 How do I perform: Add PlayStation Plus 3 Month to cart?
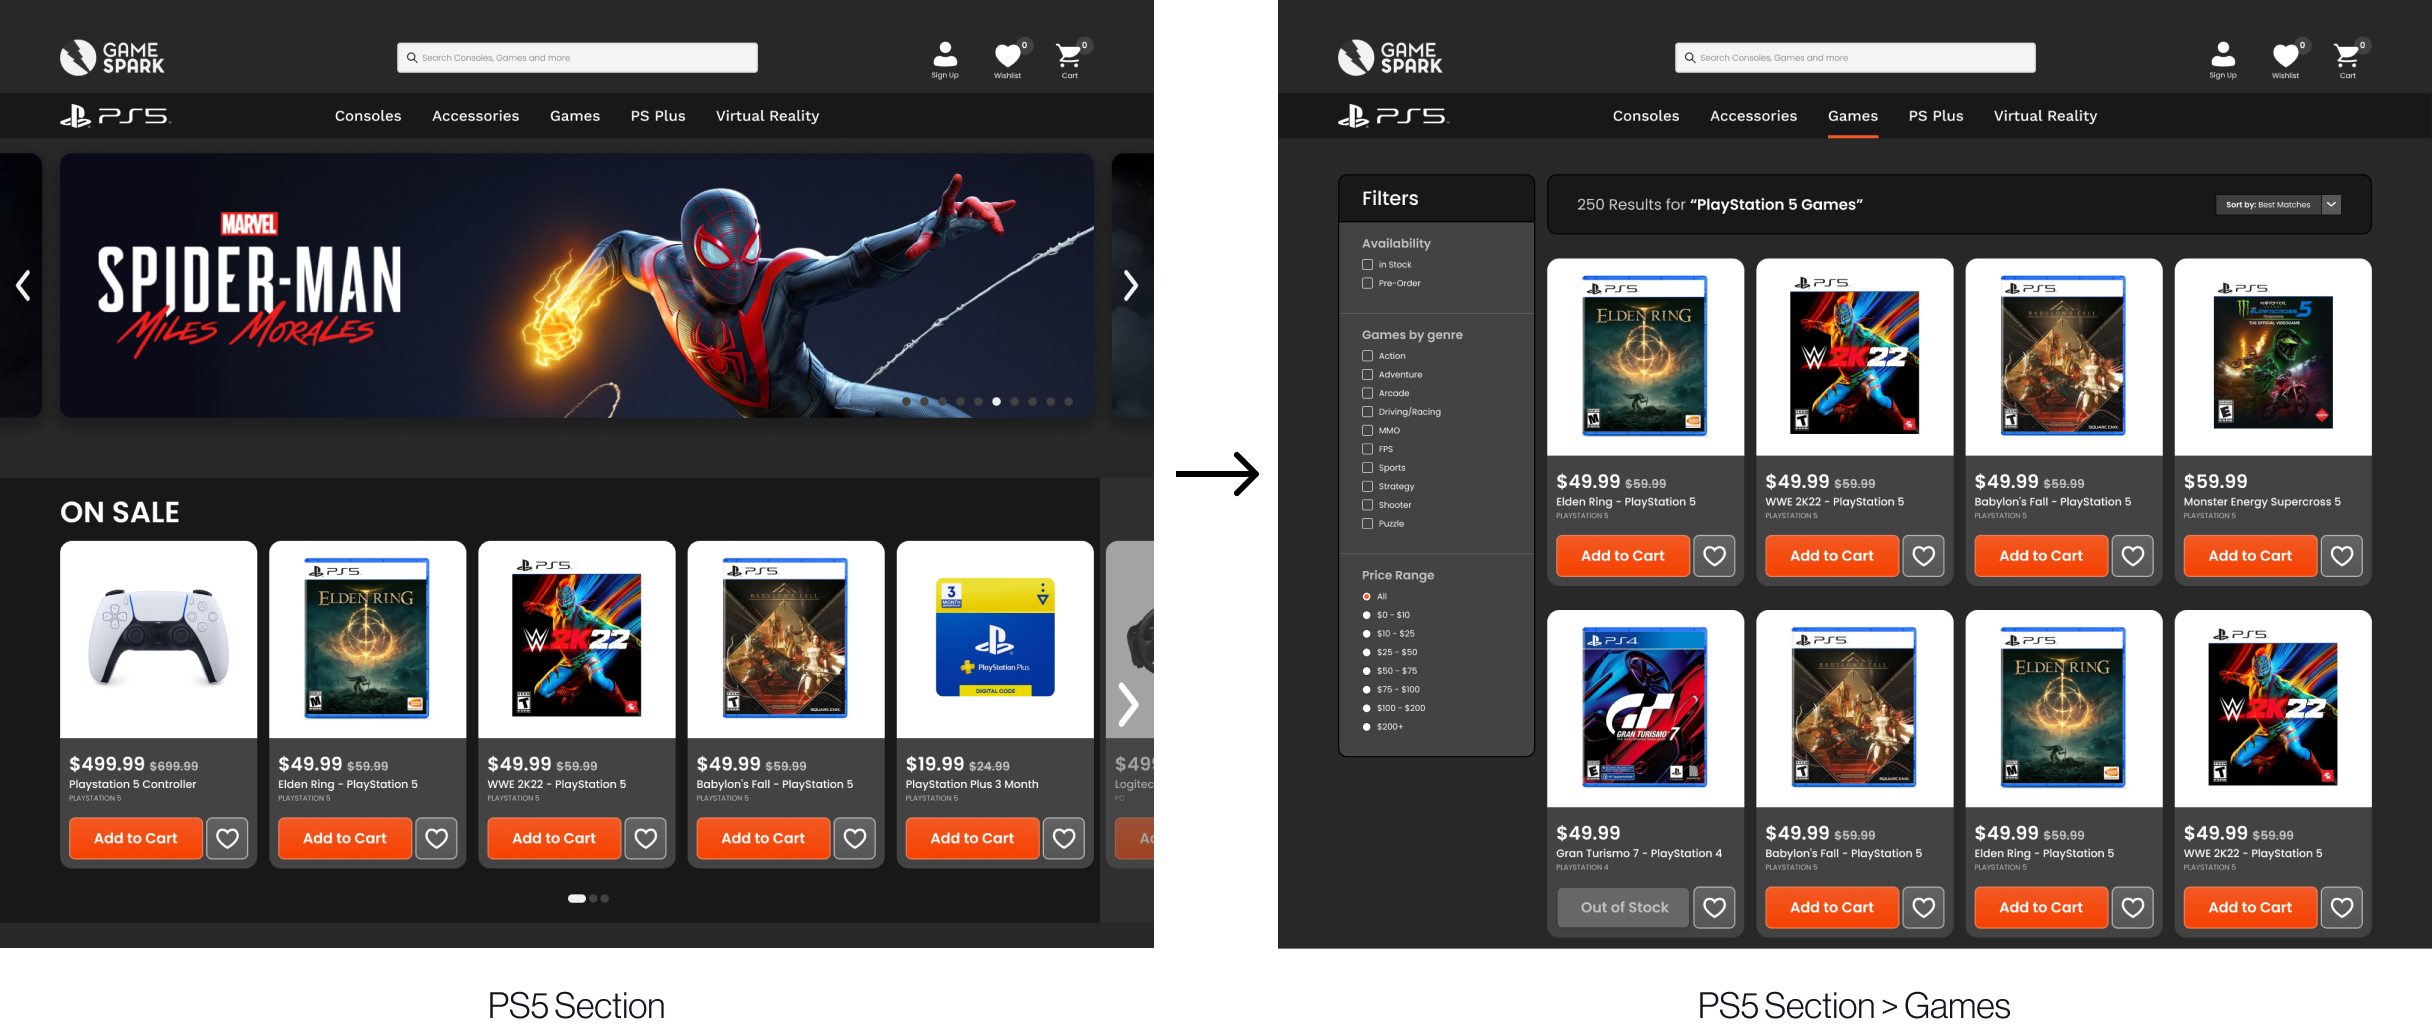972,838
